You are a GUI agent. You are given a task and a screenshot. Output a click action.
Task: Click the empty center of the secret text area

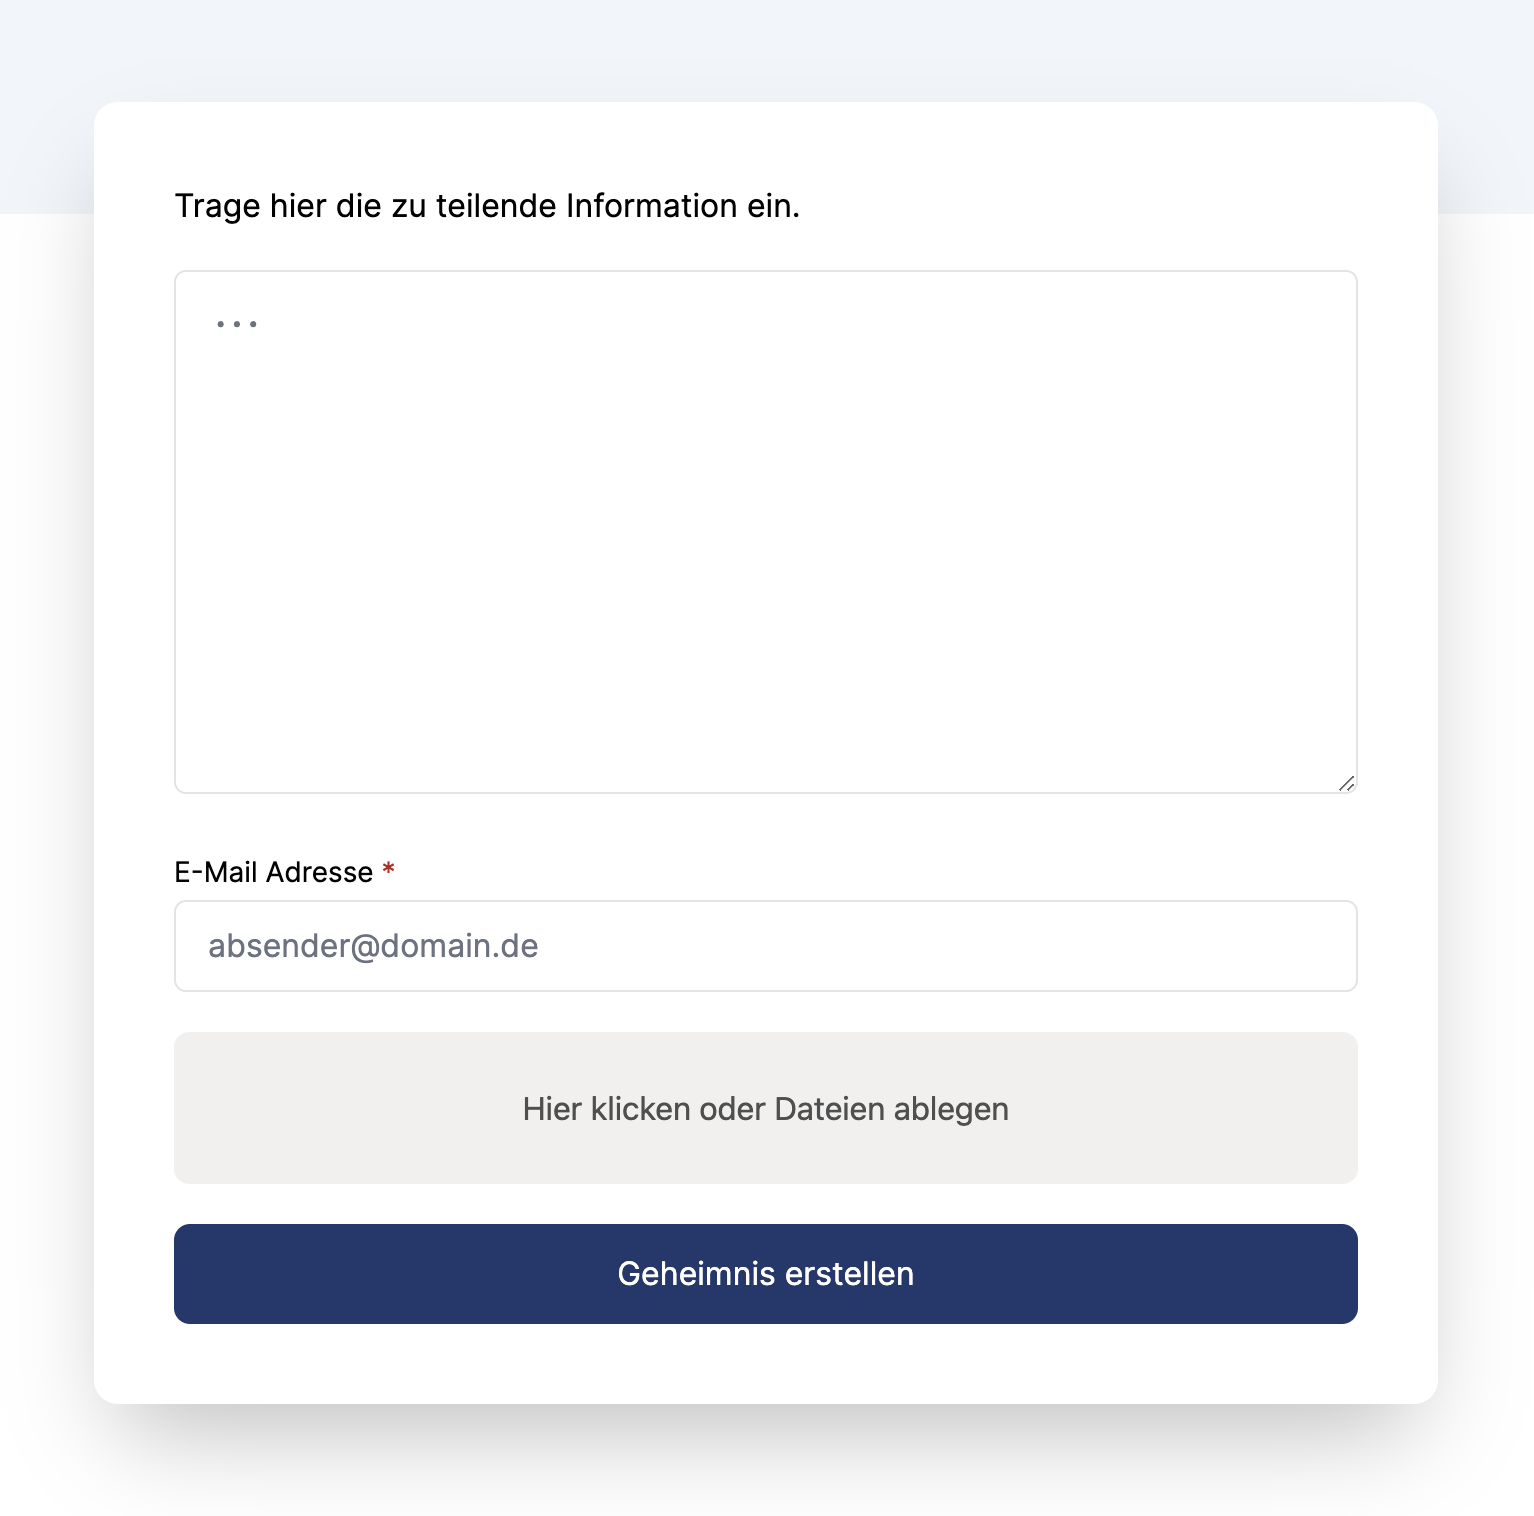click(x=765, y=531)
